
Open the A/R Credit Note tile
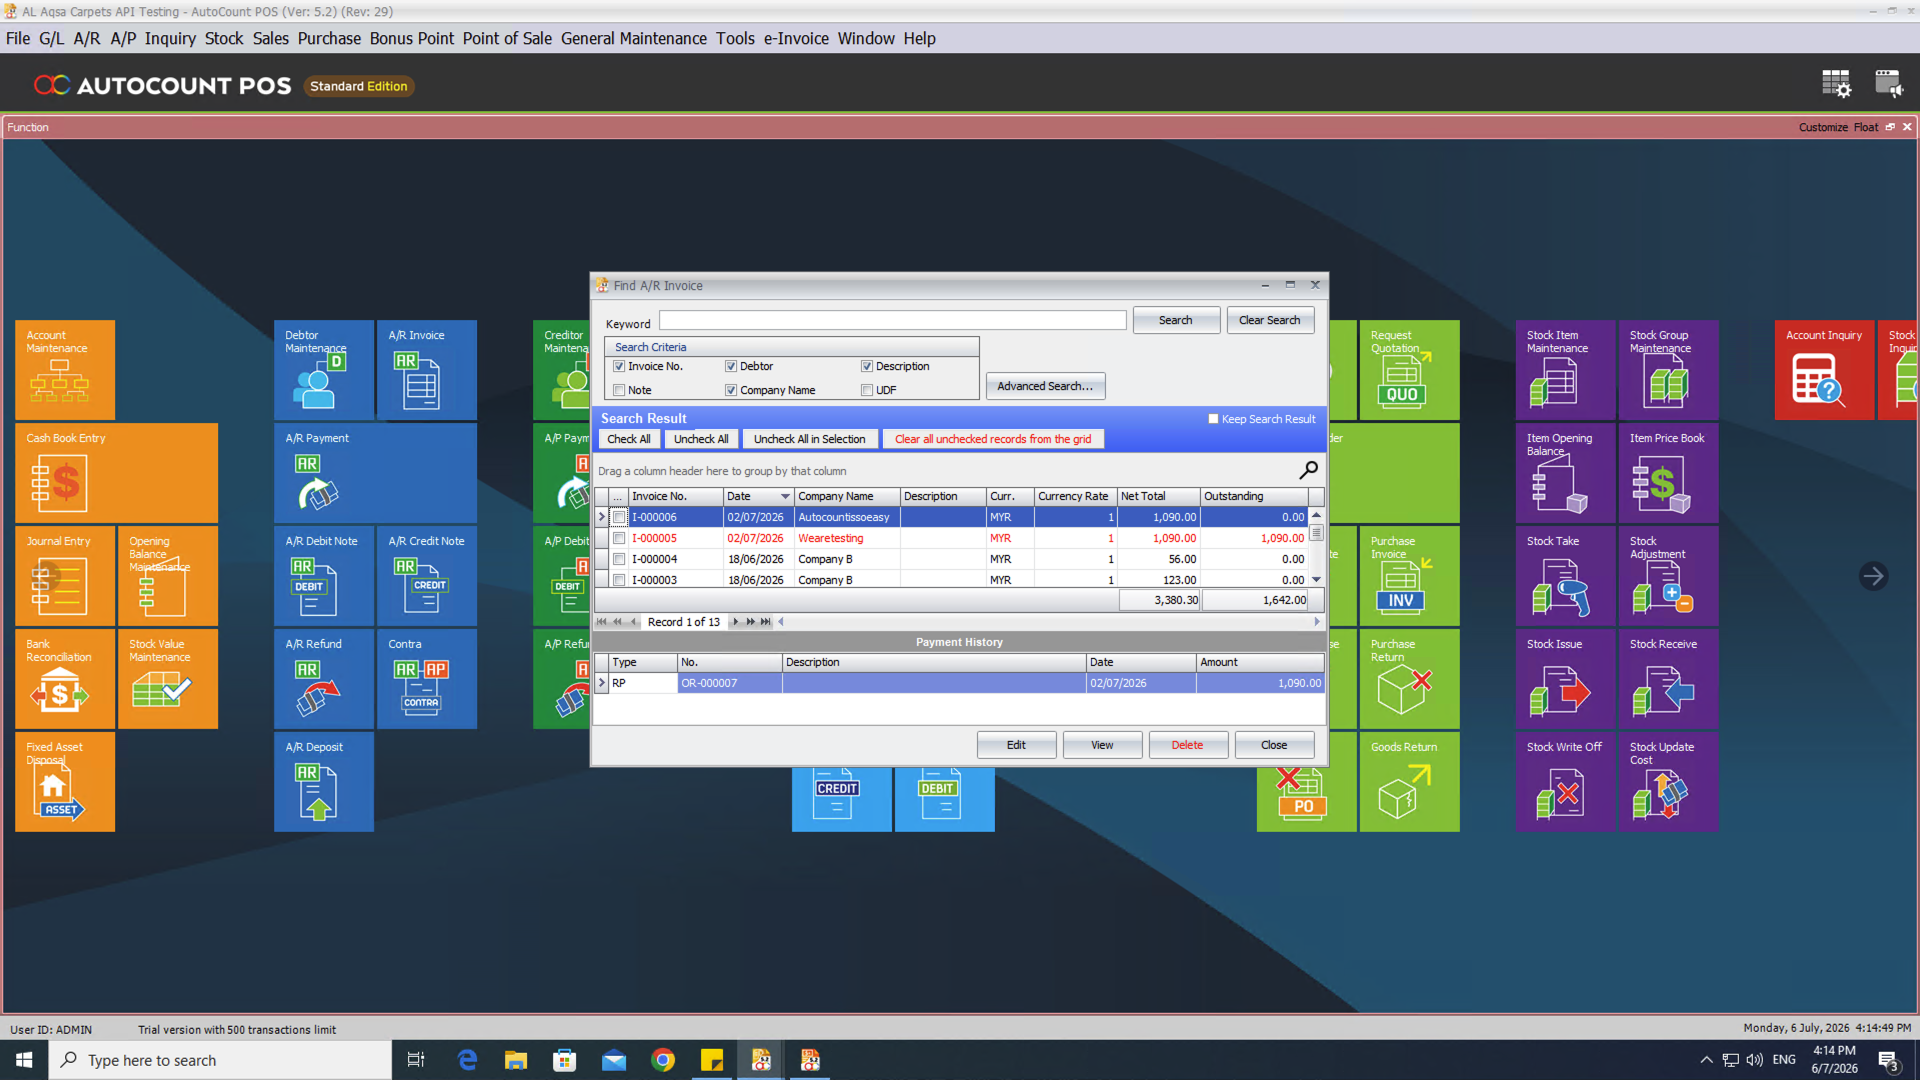click(x=427, y=576)
